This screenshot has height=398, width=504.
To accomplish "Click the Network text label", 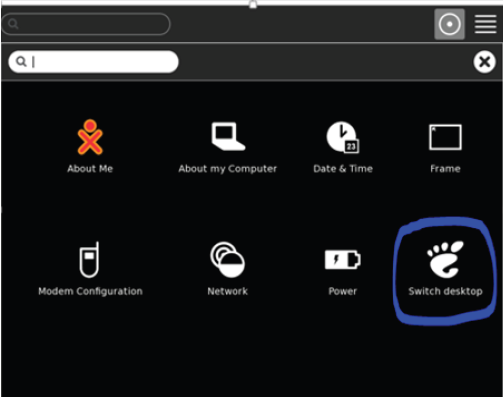I will pos(228,291).
